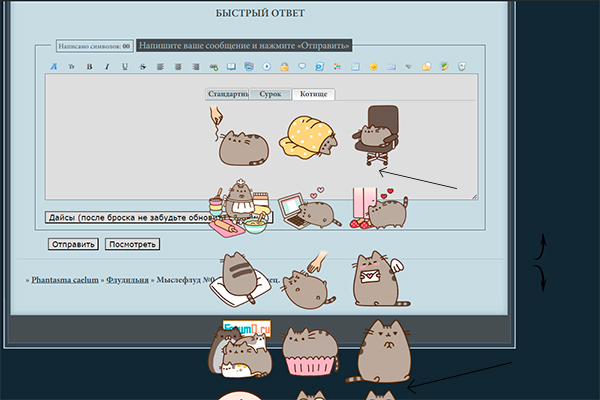Insert the cat sitting on pillow sticker
The height and width of the screenshot is (400, 600).
click(240, 279)
